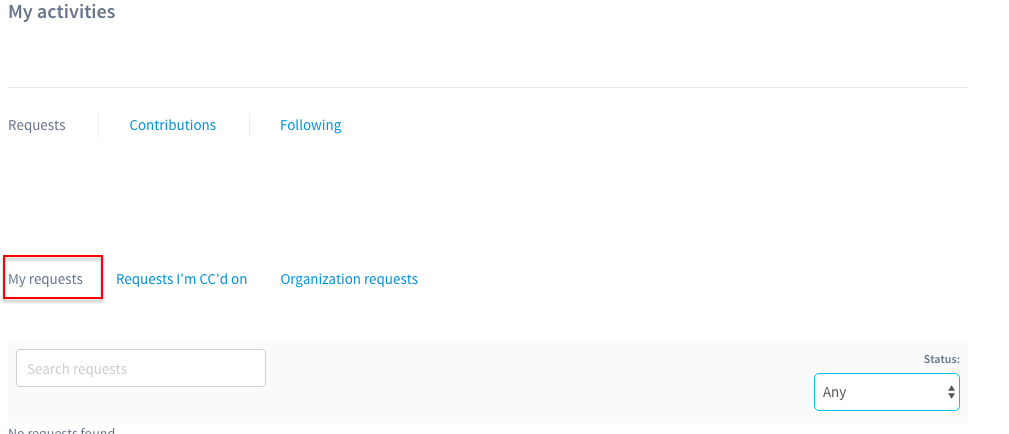Open the Any status filter combo box
1009x434 pixels.
[887, 392]
